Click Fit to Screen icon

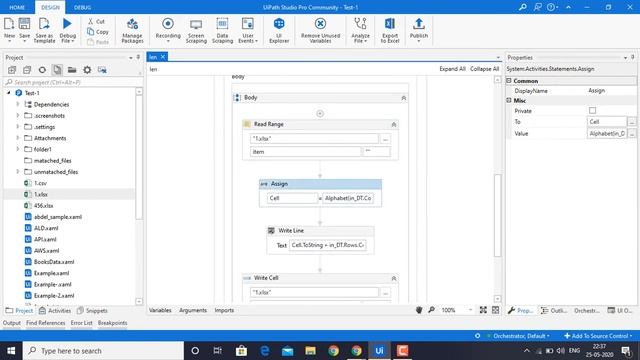tap(483, 310)
